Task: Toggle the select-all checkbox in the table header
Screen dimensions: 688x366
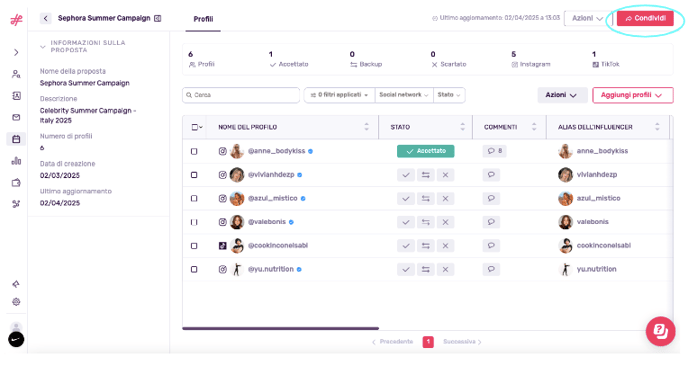Action: coord(195,127)
